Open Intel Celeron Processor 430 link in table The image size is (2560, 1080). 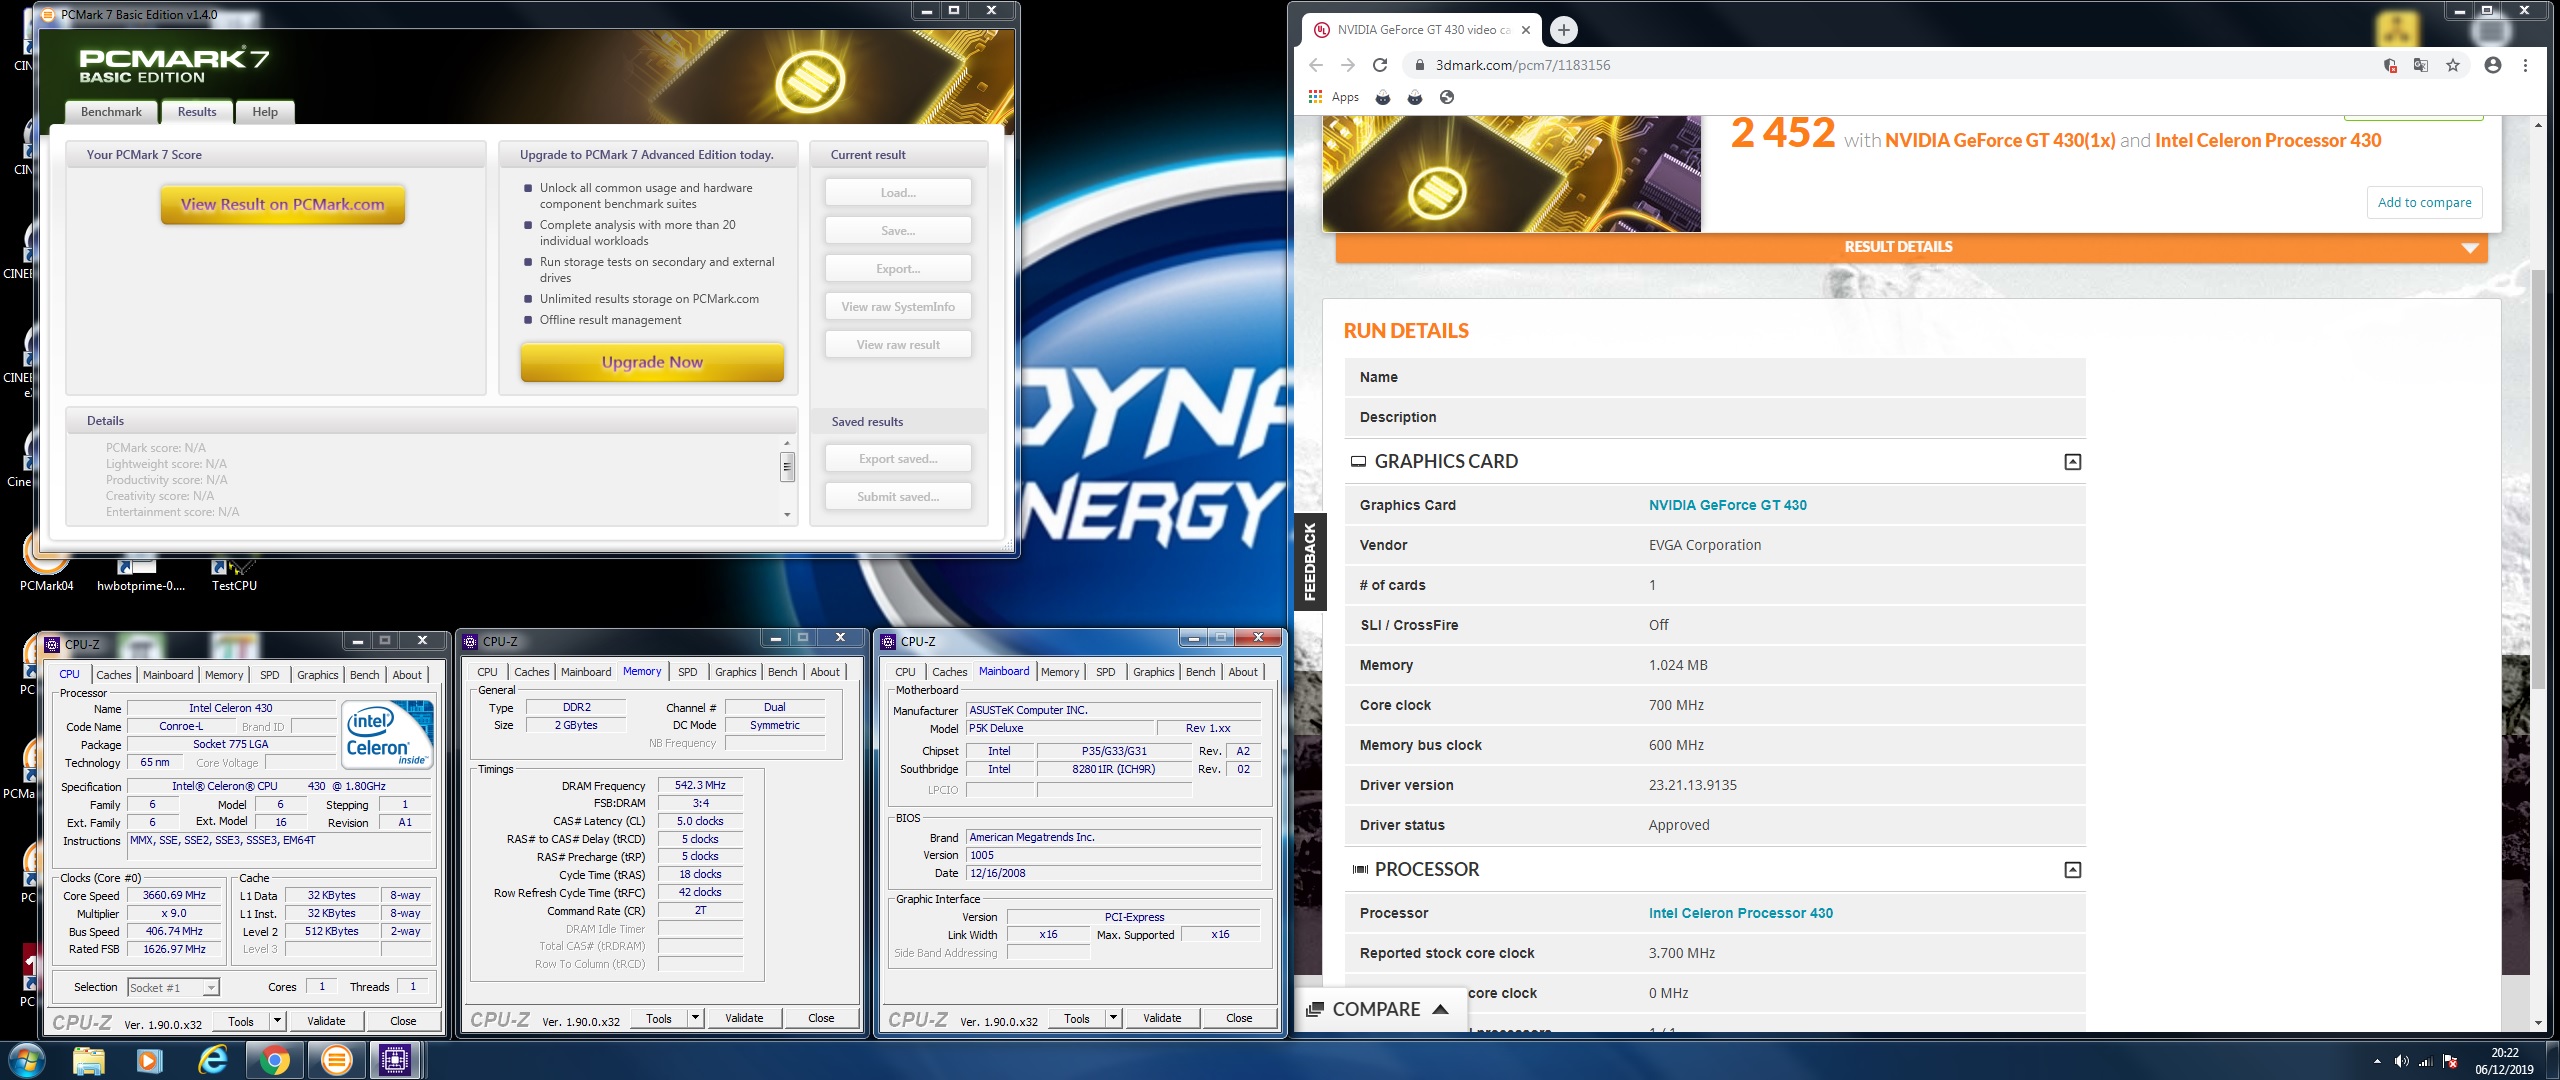point(1740,913)
